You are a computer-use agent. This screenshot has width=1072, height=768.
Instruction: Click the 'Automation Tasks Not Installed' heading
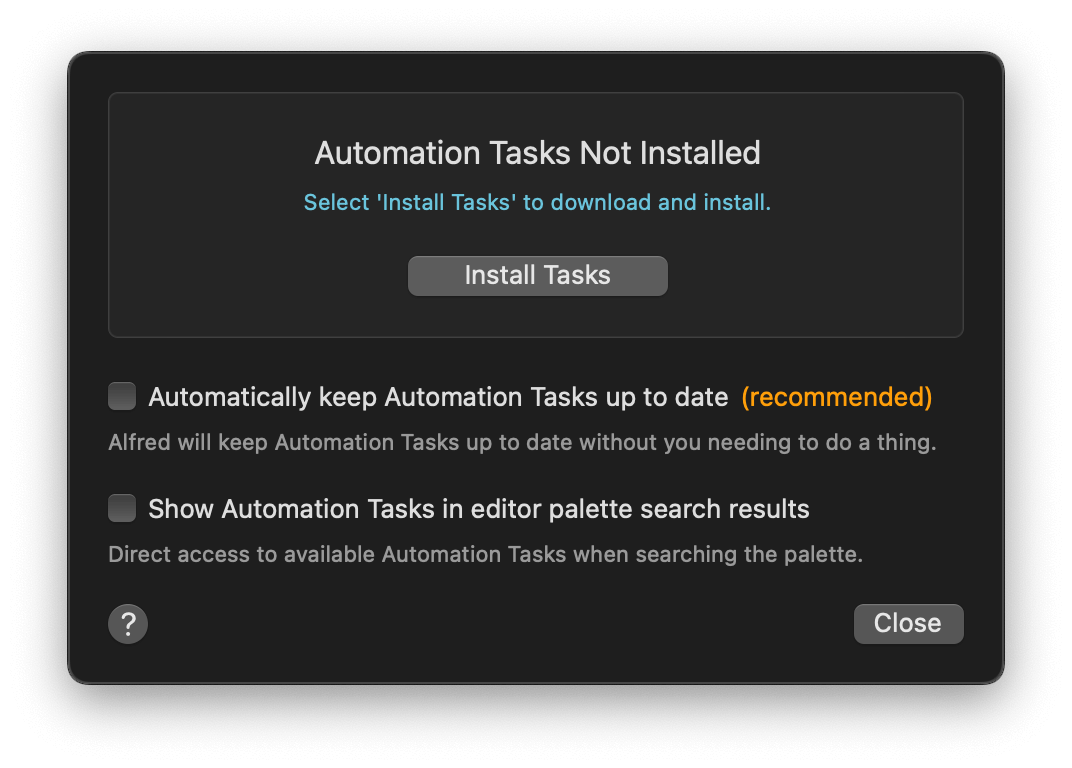[x=537, y=153]
